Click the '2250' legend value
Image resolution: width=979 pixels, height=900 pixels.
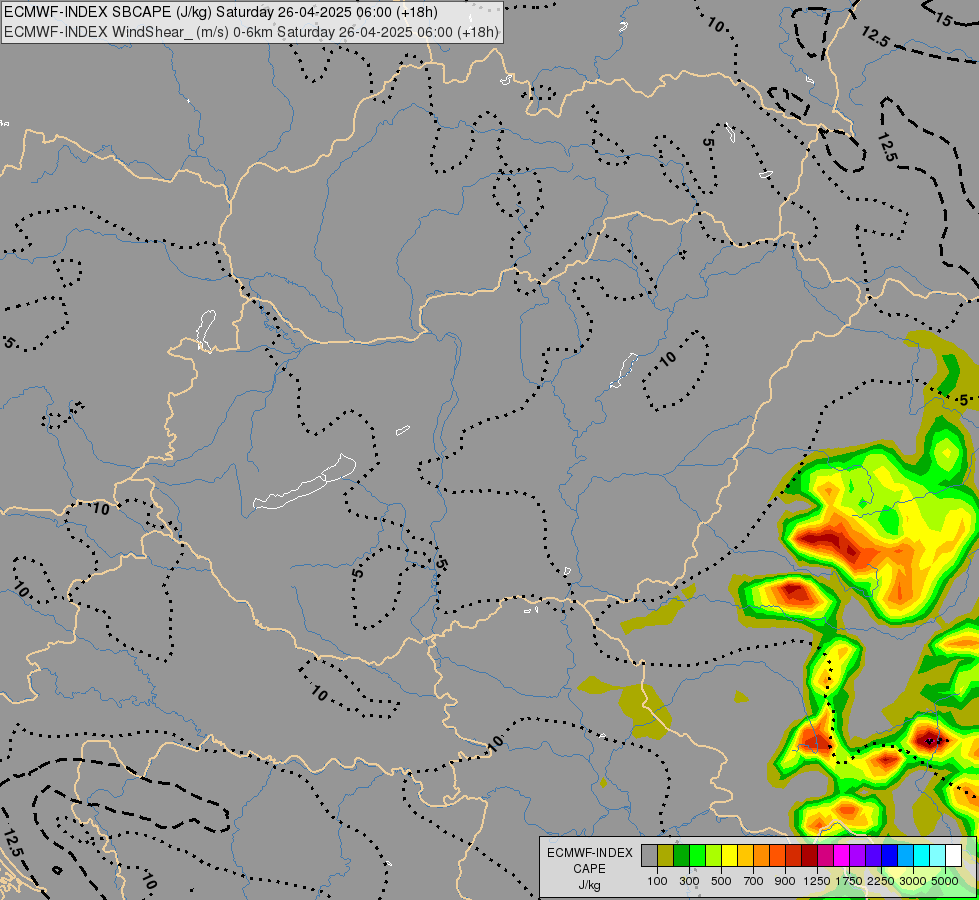click(881, 881)
